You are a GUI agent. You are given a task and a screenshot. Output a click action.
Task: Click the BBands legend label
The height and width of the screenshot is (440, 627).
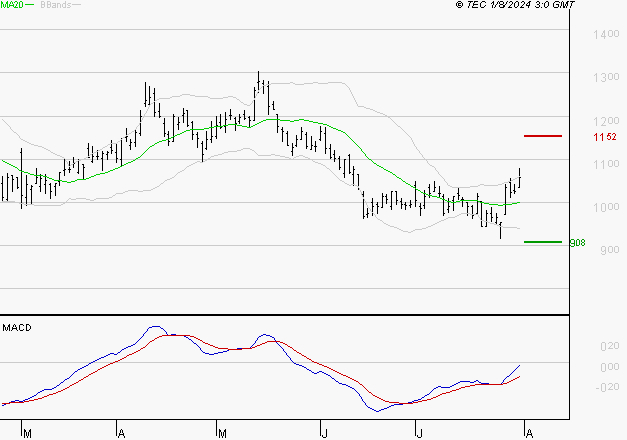point(56,5)
